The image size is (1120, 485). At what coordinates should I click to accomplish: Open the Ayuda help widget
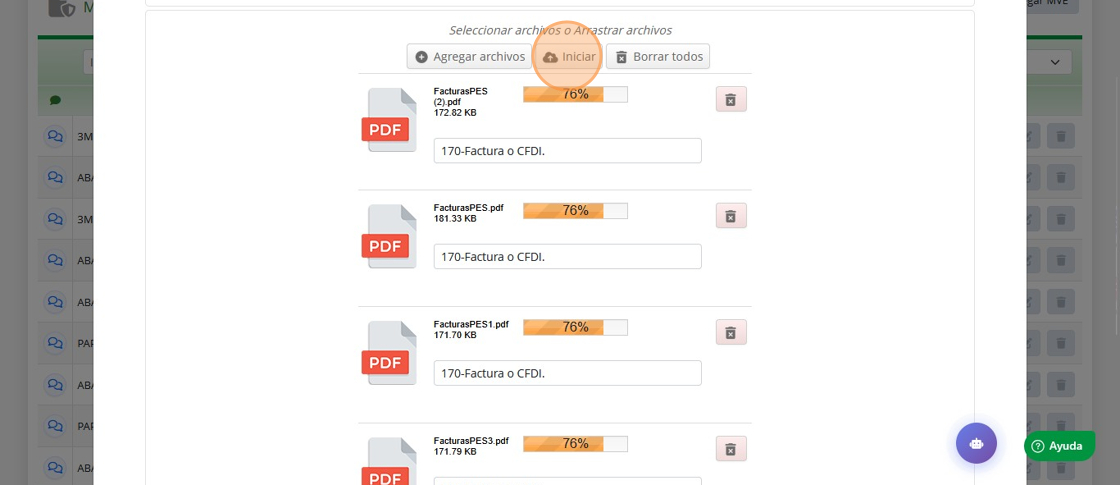click(1059, 446)
